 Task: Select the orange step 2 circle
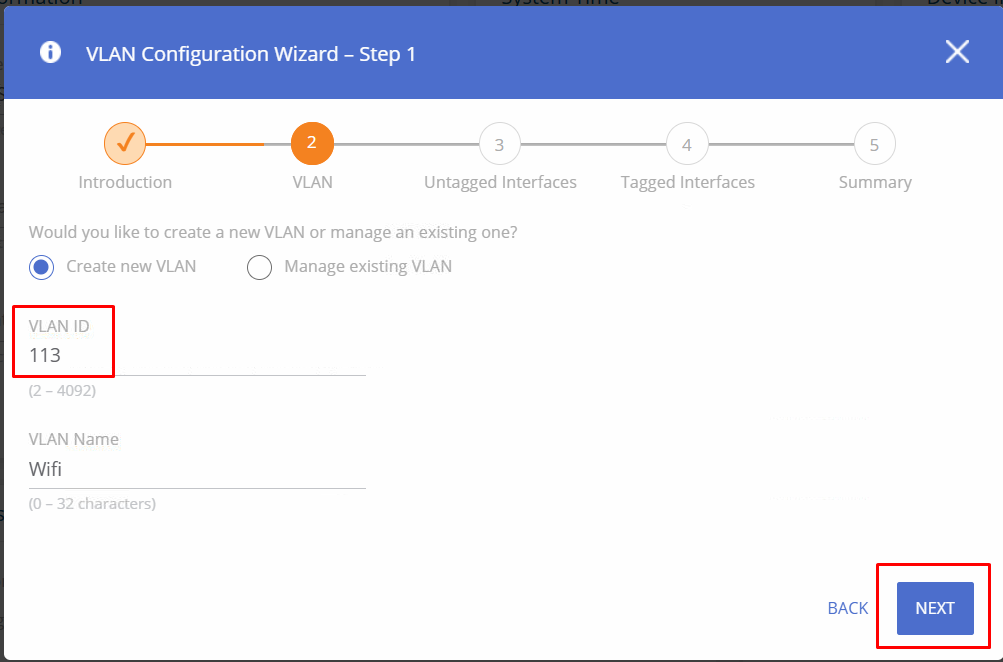(312, 144)
